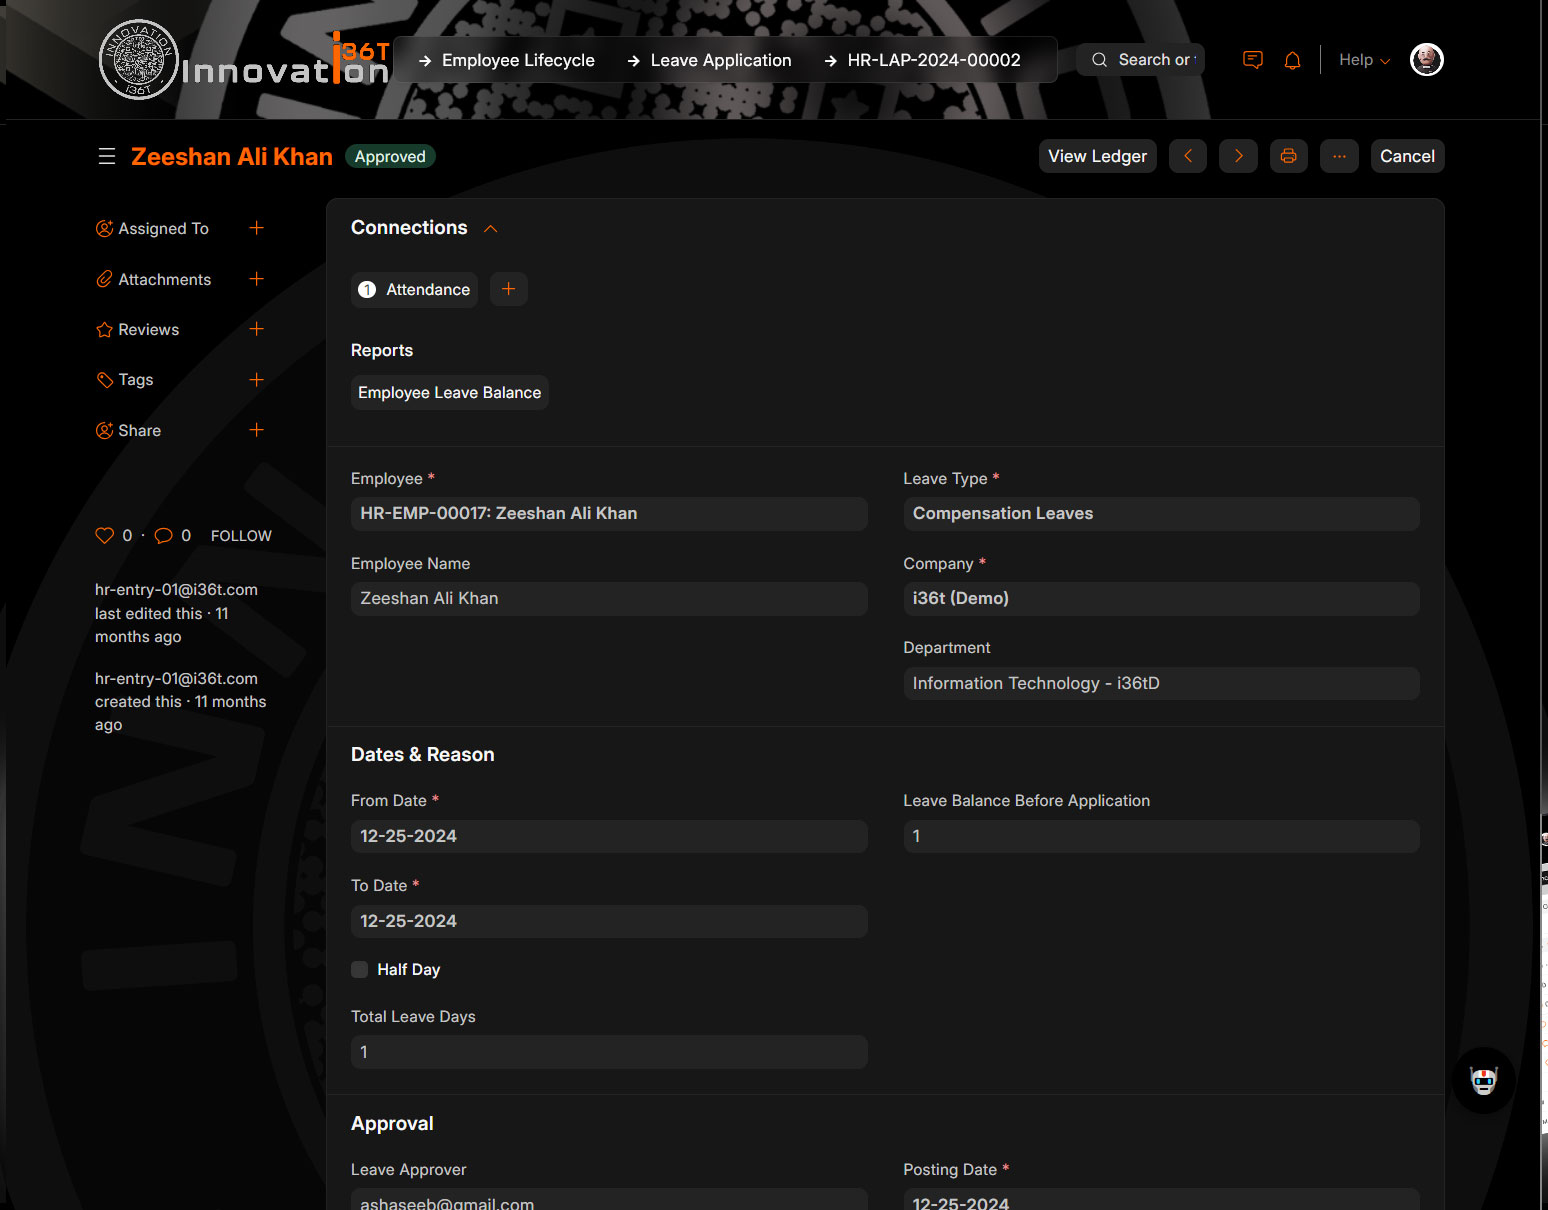
Task: Toggle sidebar with hamburger icon
Action: [x=107, y=156]
